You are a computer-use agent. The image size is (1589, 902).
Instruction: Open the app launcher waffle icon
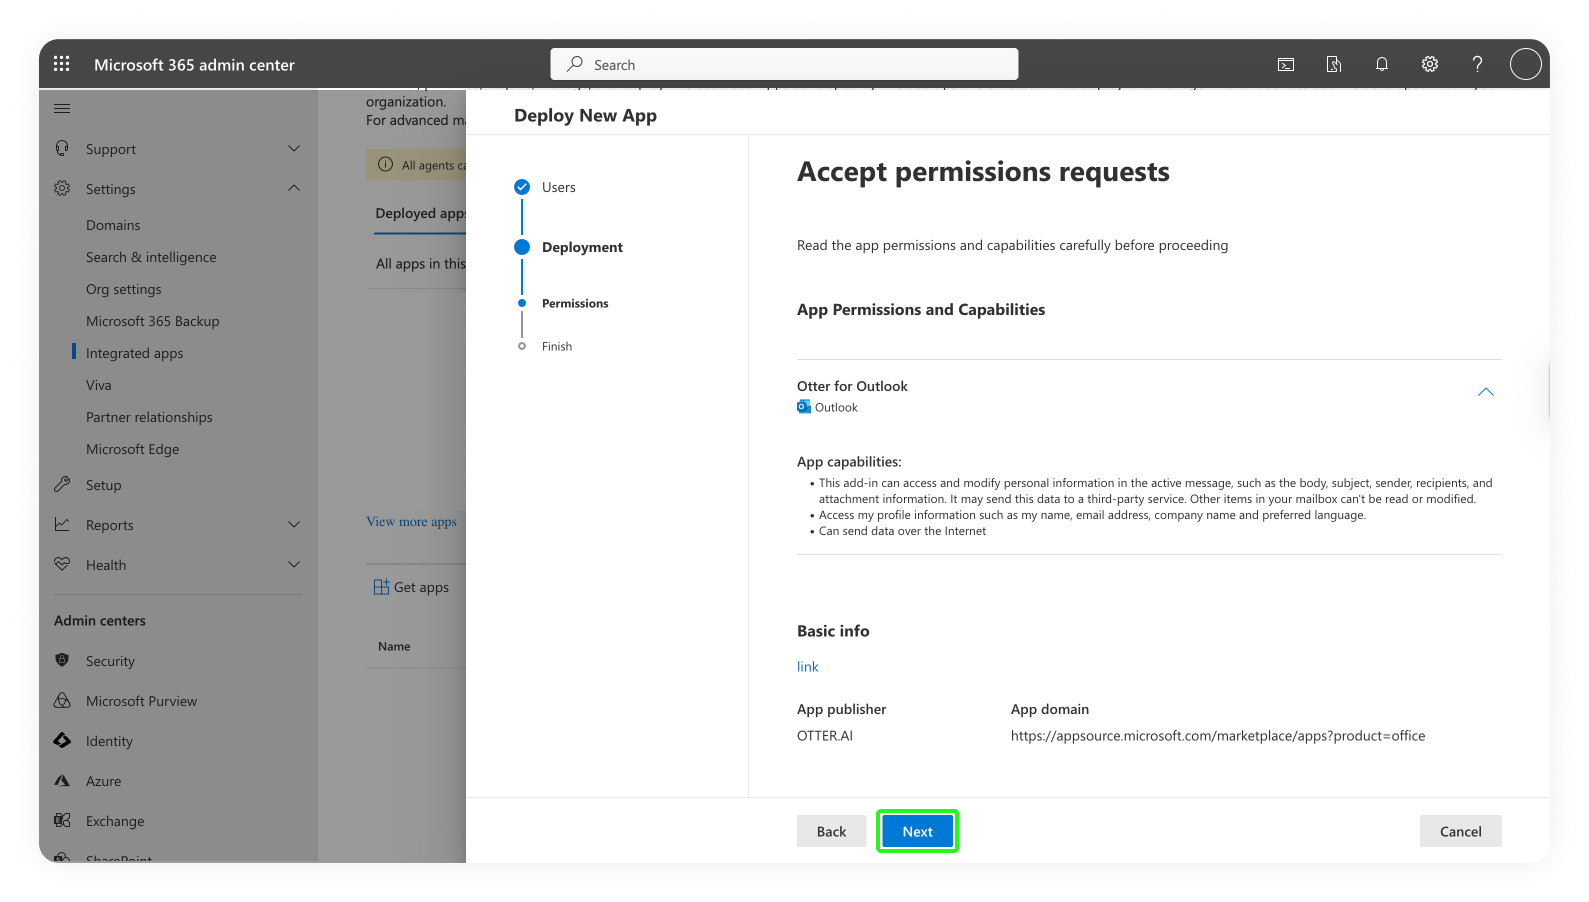[x=61, y=64]
